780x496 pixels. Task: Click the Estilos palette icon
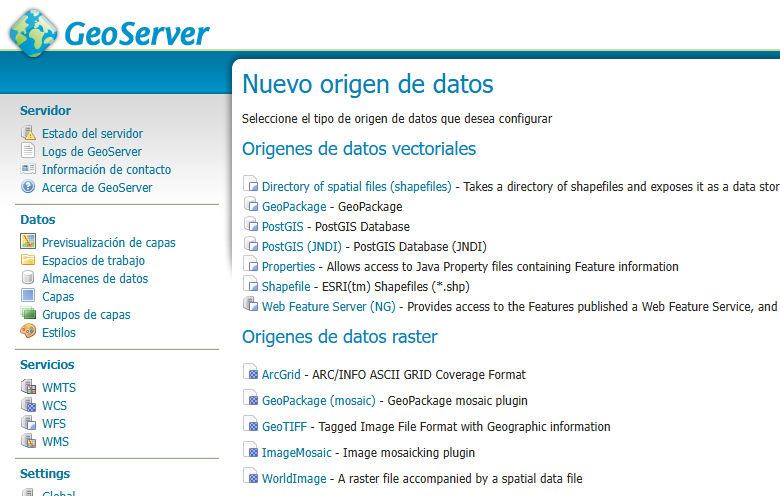(28, 331)
